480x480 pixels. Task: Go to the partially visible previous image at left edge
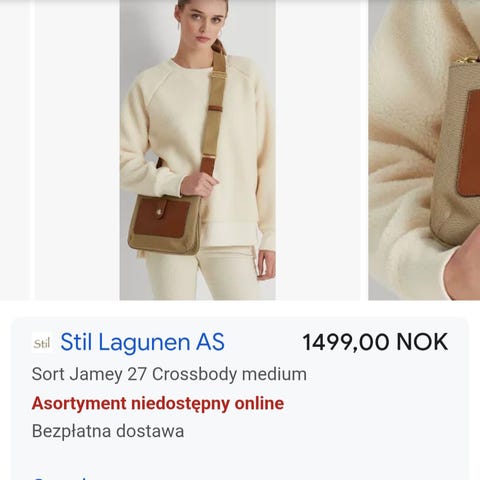15,150
